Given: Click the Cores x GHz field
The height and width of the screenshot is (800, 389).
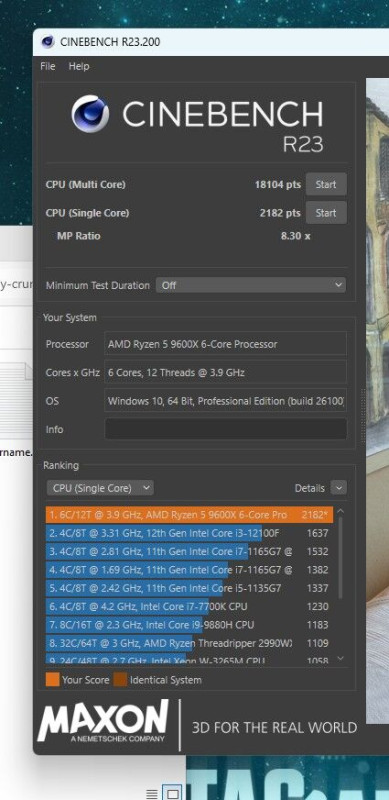Looking at the screenshot, I should [x=225, y=372].
